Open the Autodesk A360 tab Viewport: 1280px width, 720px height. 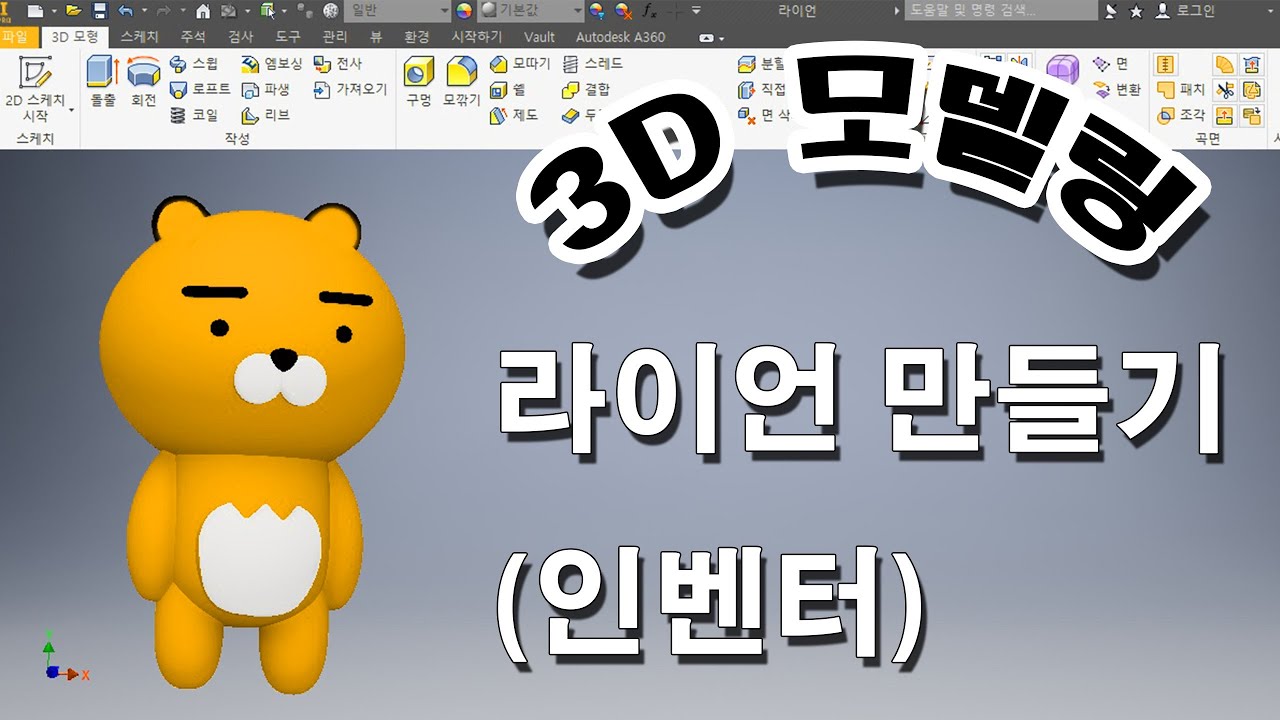[620, 37]
